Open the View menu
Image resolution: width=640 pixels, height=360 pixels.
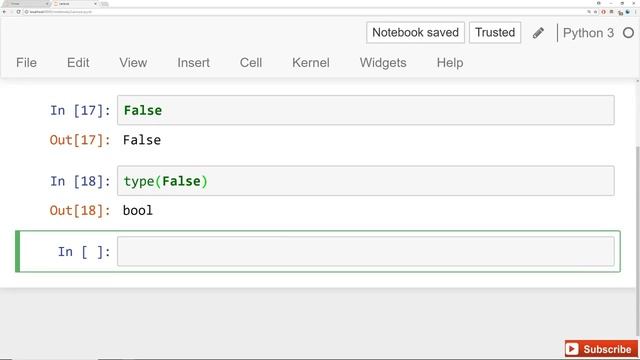(133, 62)
